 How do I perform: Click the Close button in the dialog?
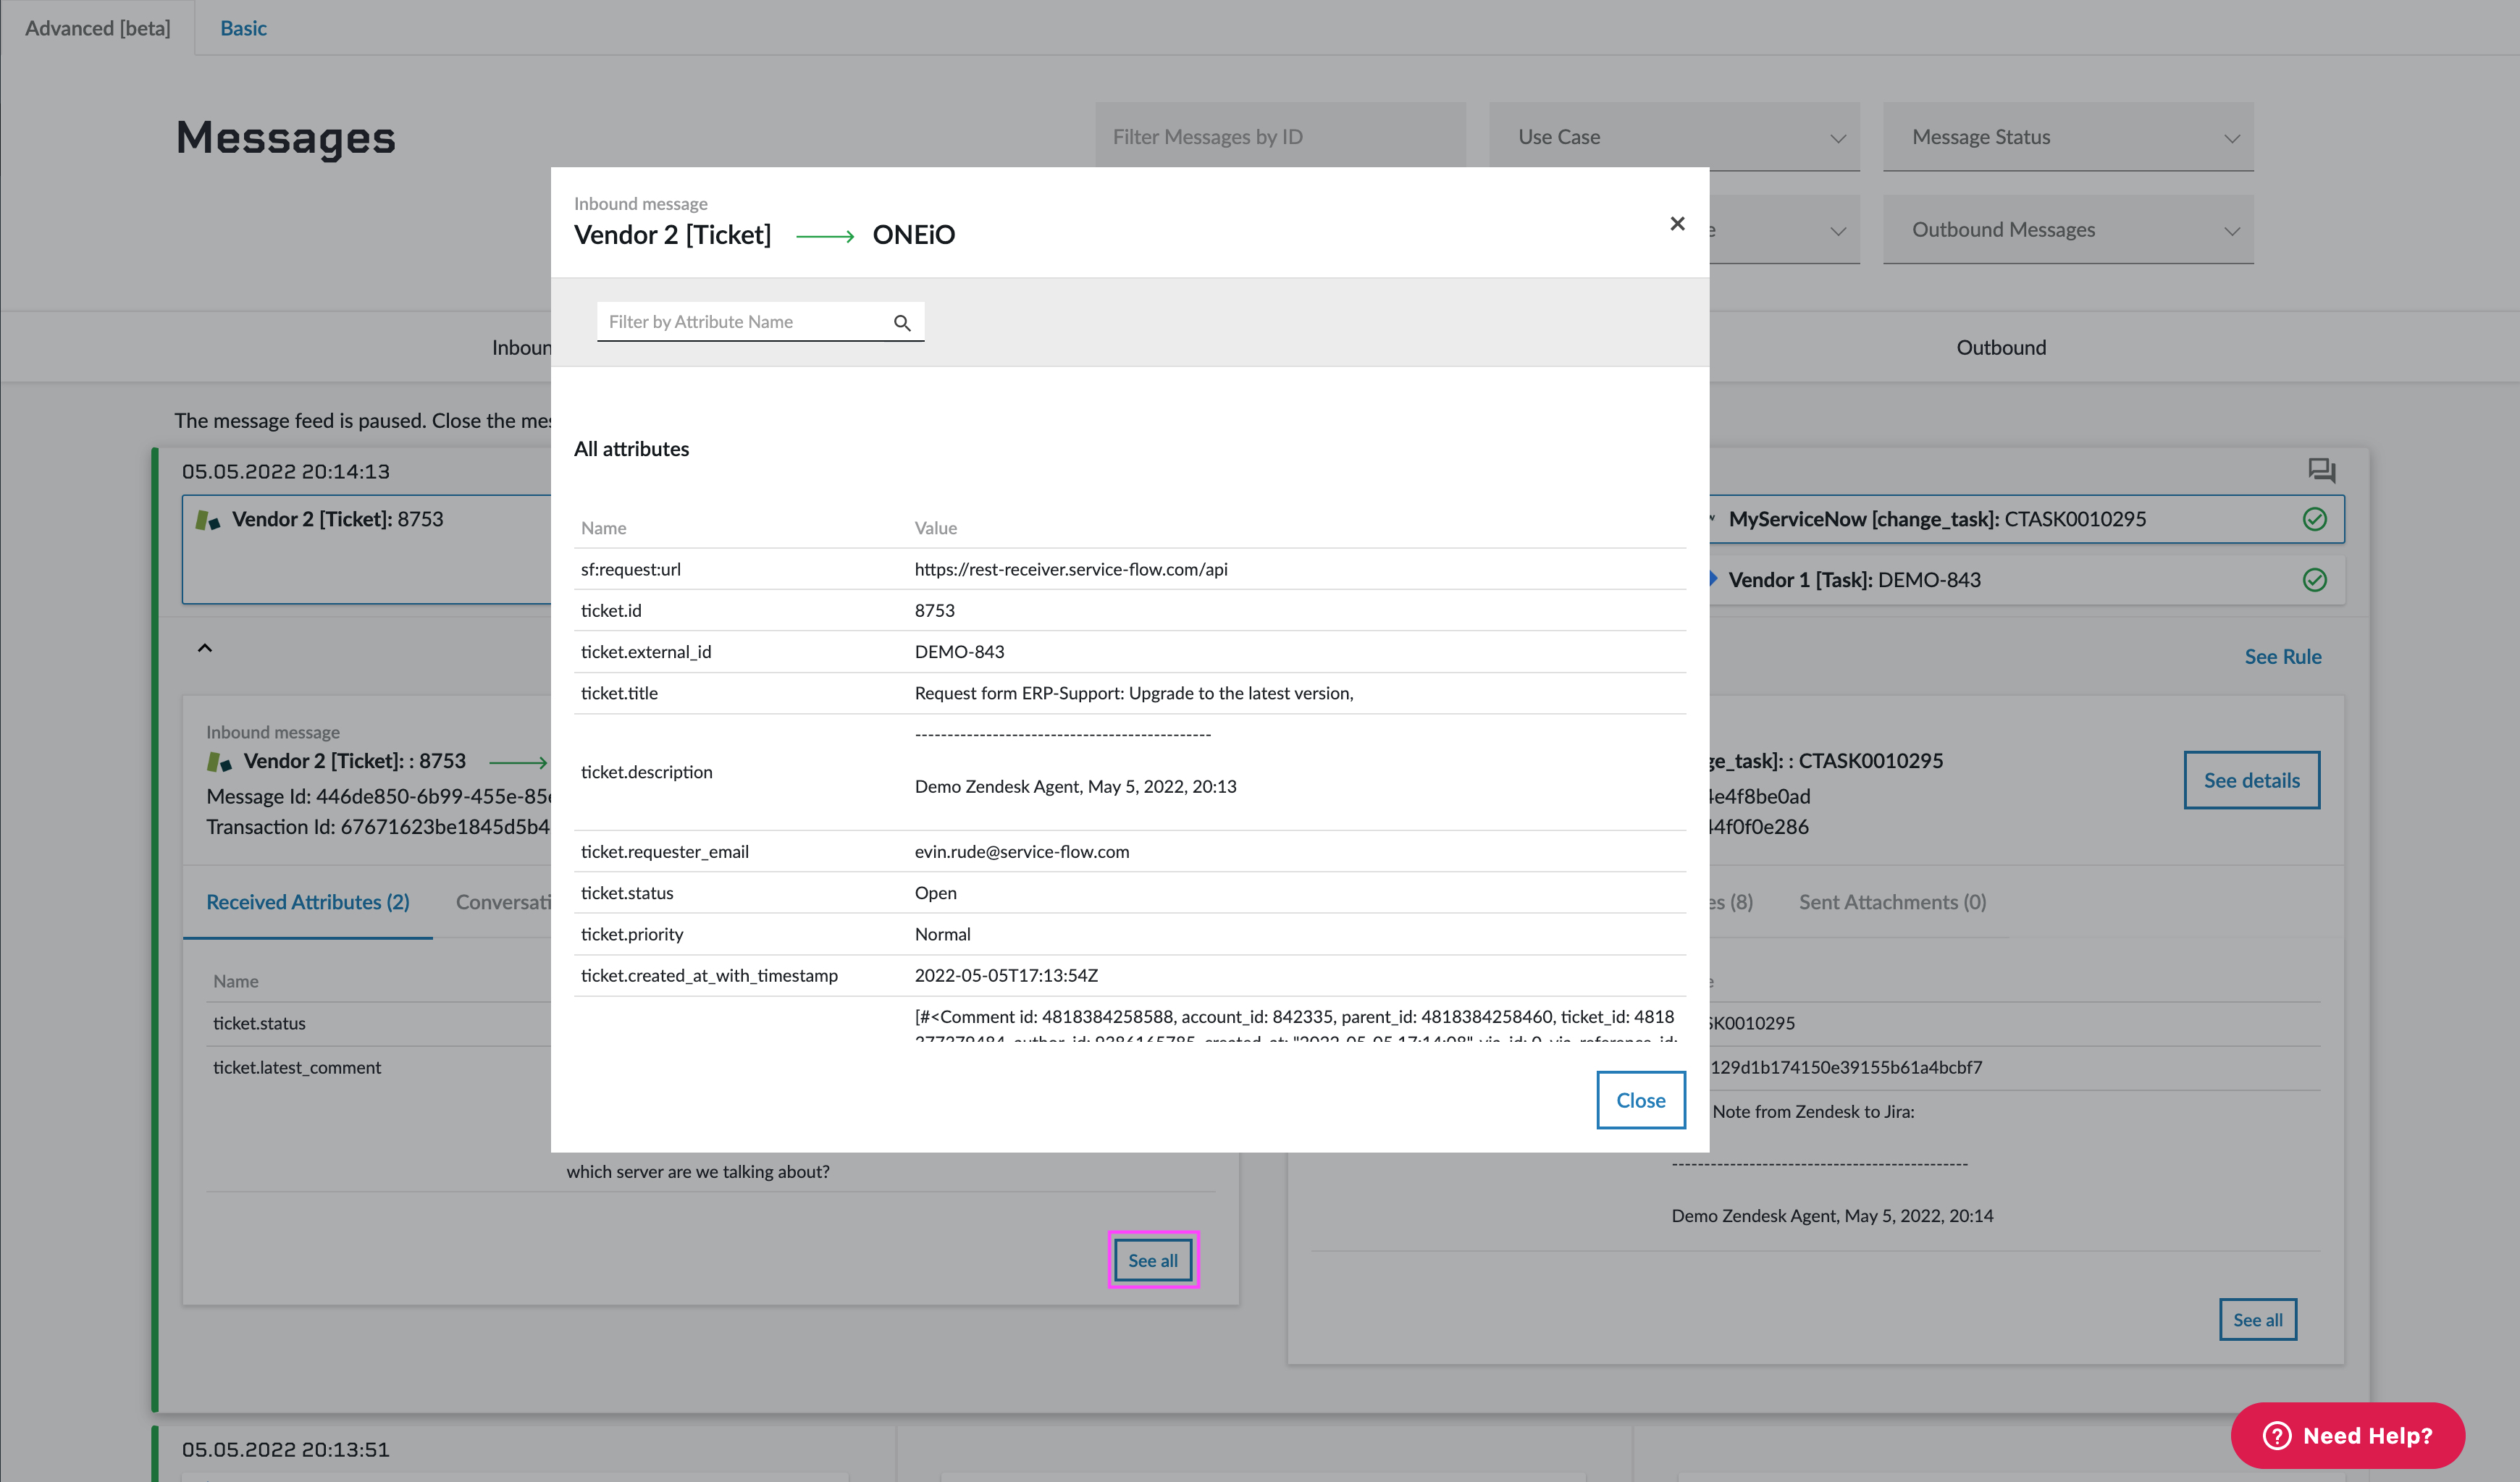click(1640, 1100)
